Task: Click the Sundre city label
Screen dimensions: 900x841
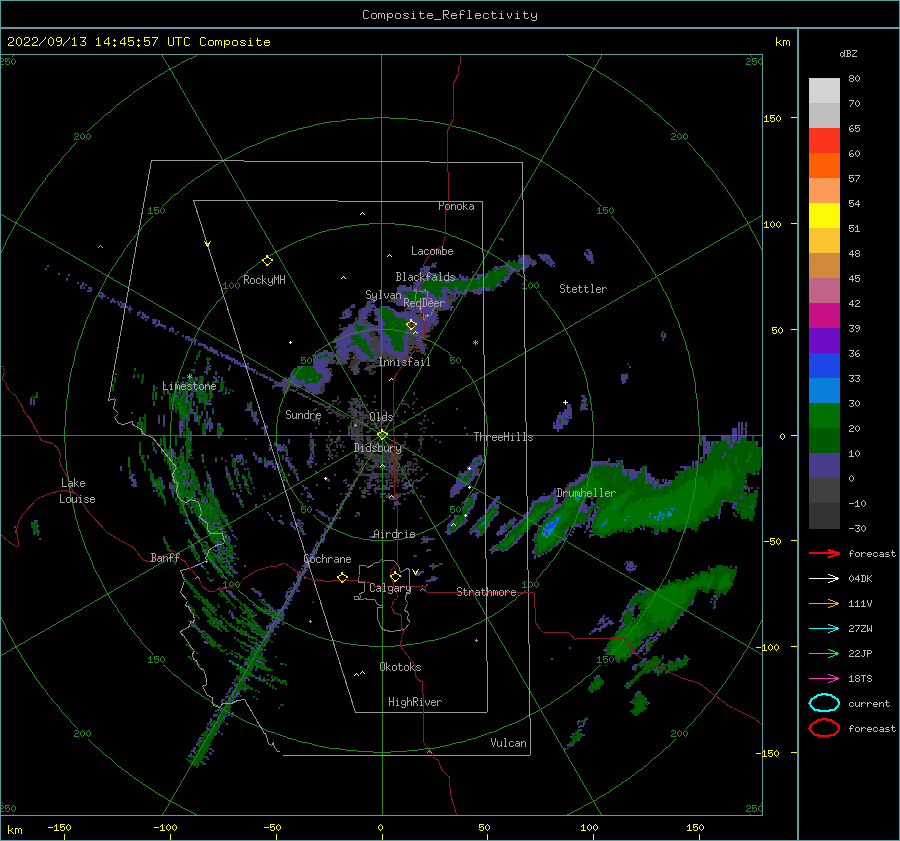Action: pos(303,414)
